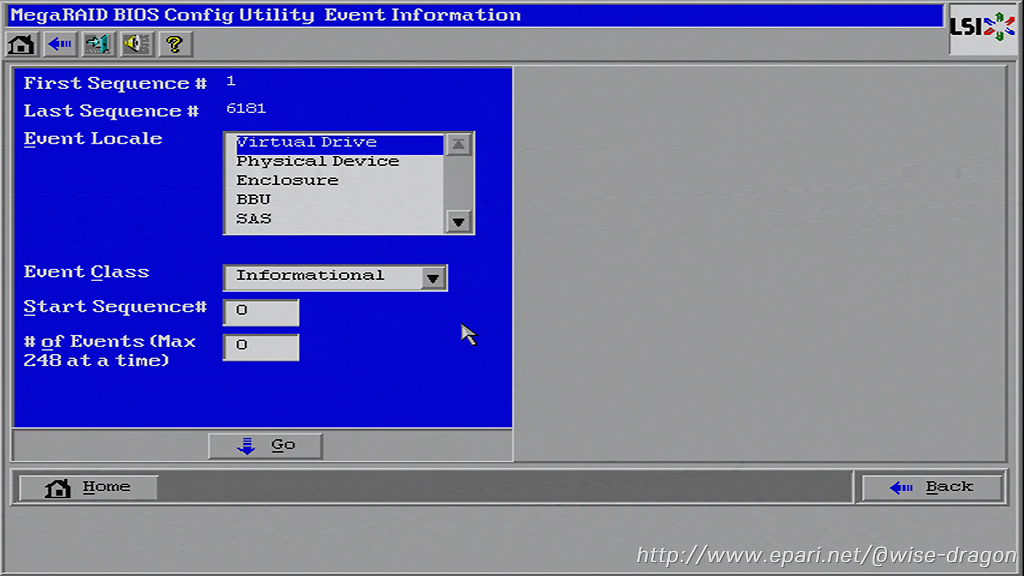Click the Last Sequence value 6181
The width and height of the screenshot is (1024, 576).
[x=246, y=108]
